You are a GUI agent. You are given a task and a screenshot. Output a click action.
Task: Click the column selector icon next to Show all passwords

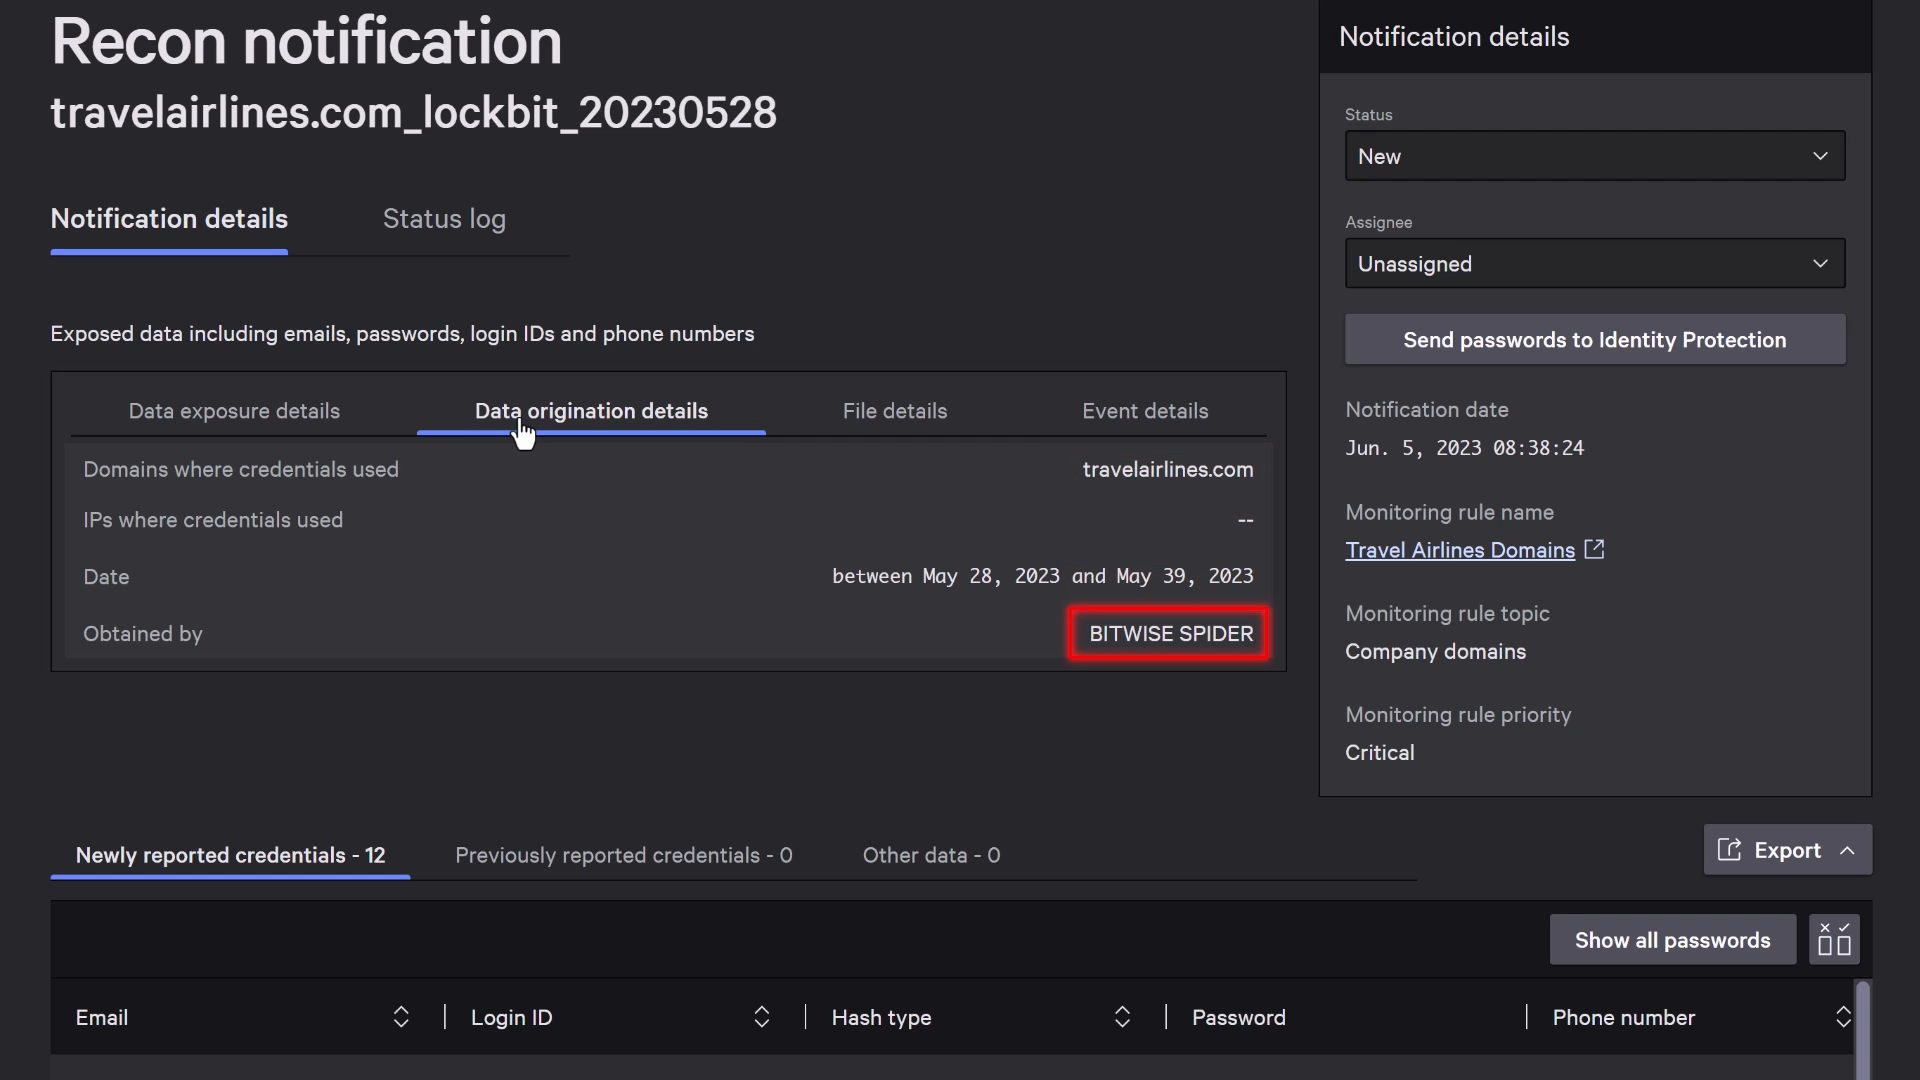[x=1834, y=939]
